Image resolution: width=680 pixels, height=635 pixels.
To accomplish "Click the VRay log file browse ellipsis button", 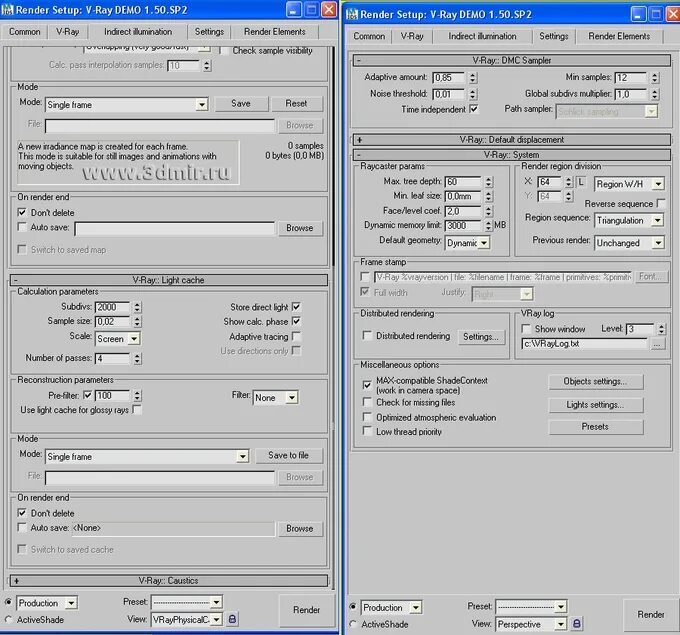I will [657, 344].
